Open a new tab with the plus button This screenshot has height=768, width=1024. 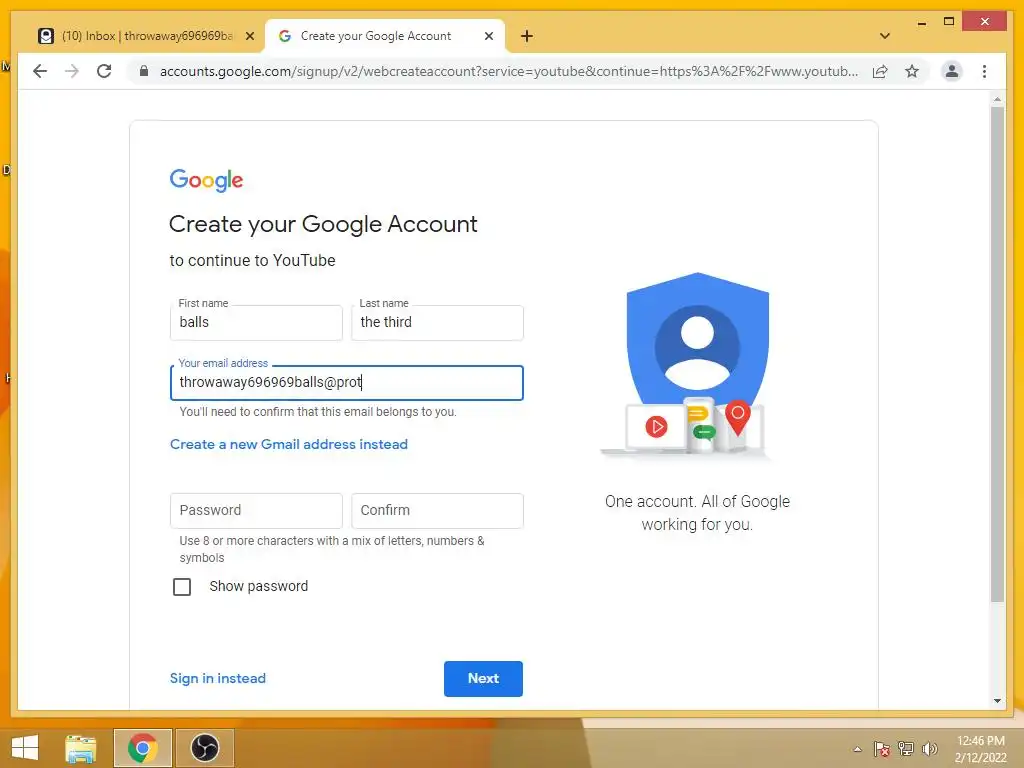(x=527, y=36)
